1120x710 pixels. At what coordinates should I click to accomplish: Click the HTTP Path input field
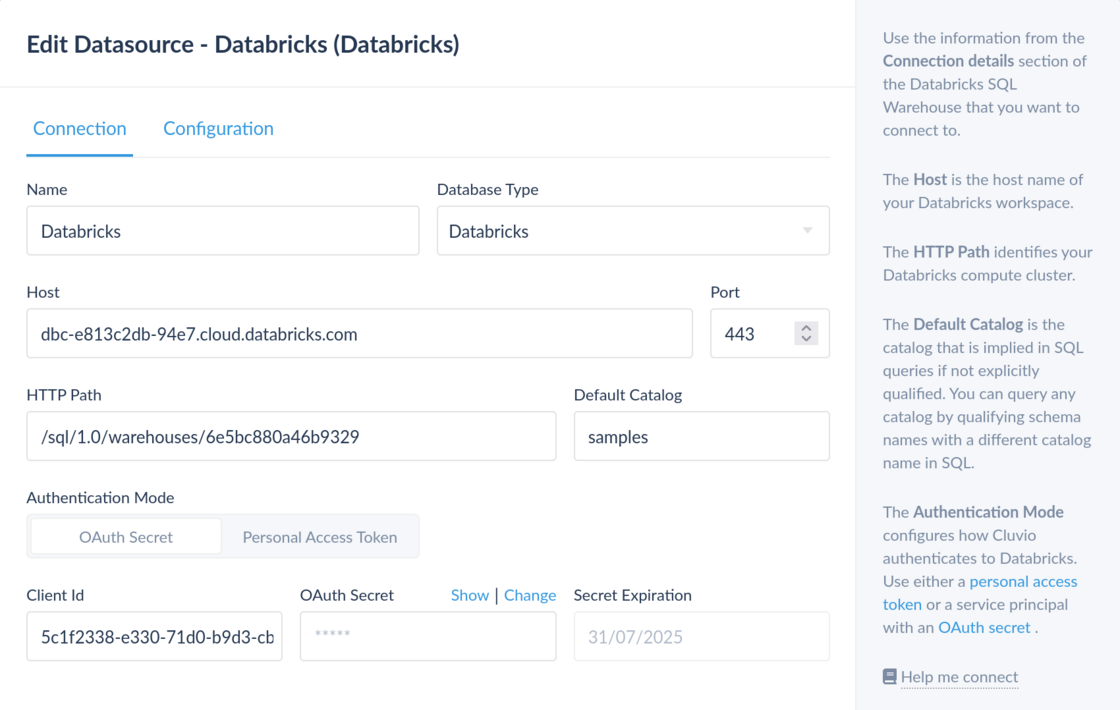click(x=291, y=436)
